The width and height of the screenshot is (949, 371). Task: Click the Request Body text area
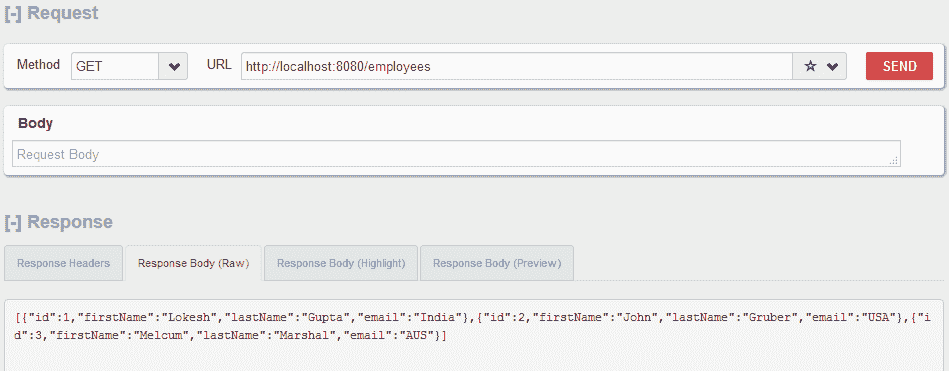456,154
